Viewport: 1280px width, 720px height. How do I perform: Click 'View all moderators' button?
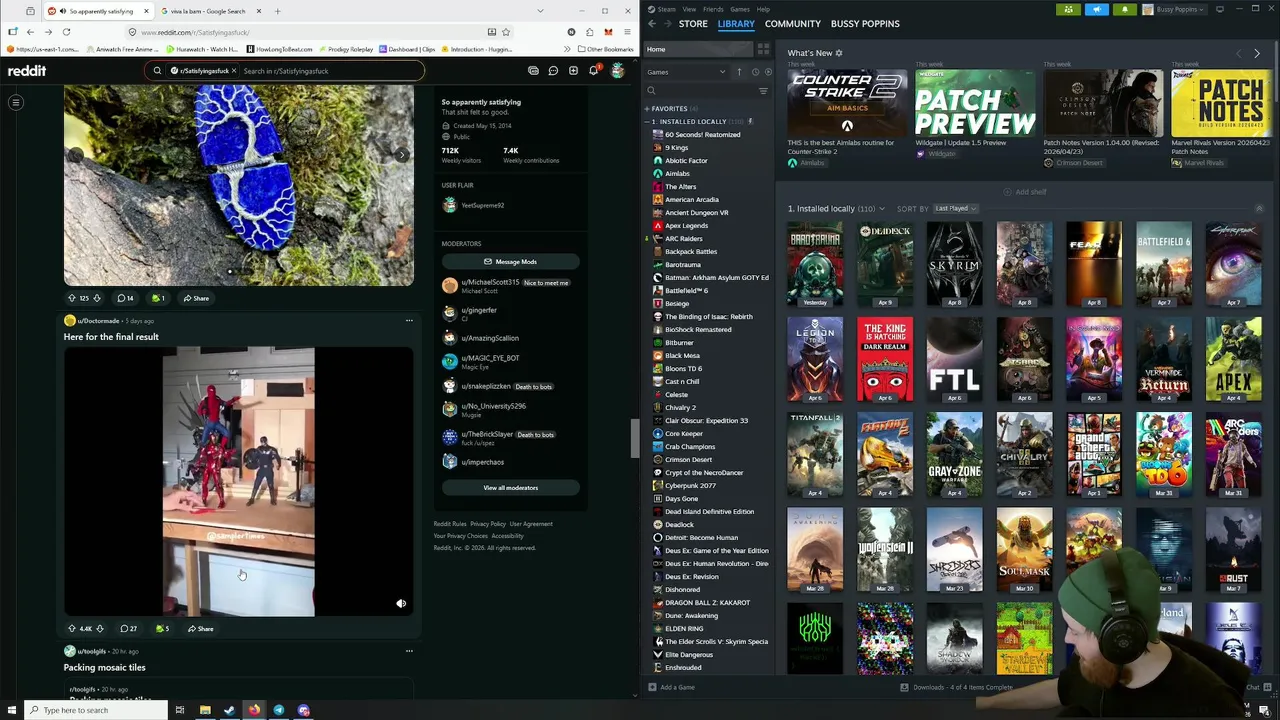(510, 488)
